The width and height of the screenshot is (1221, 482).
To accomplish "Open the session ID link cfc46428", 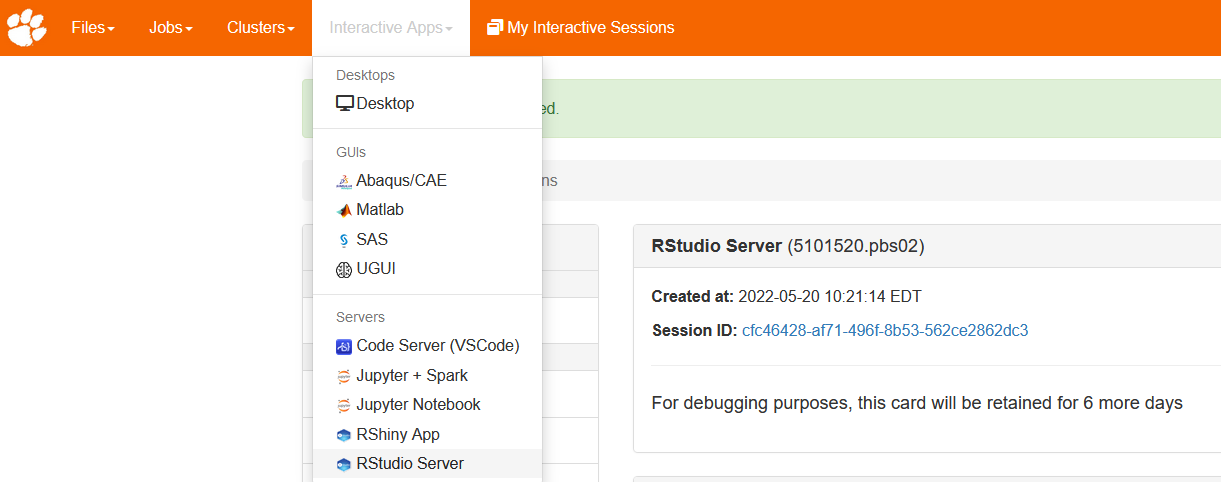I will [x=885, y=330].
